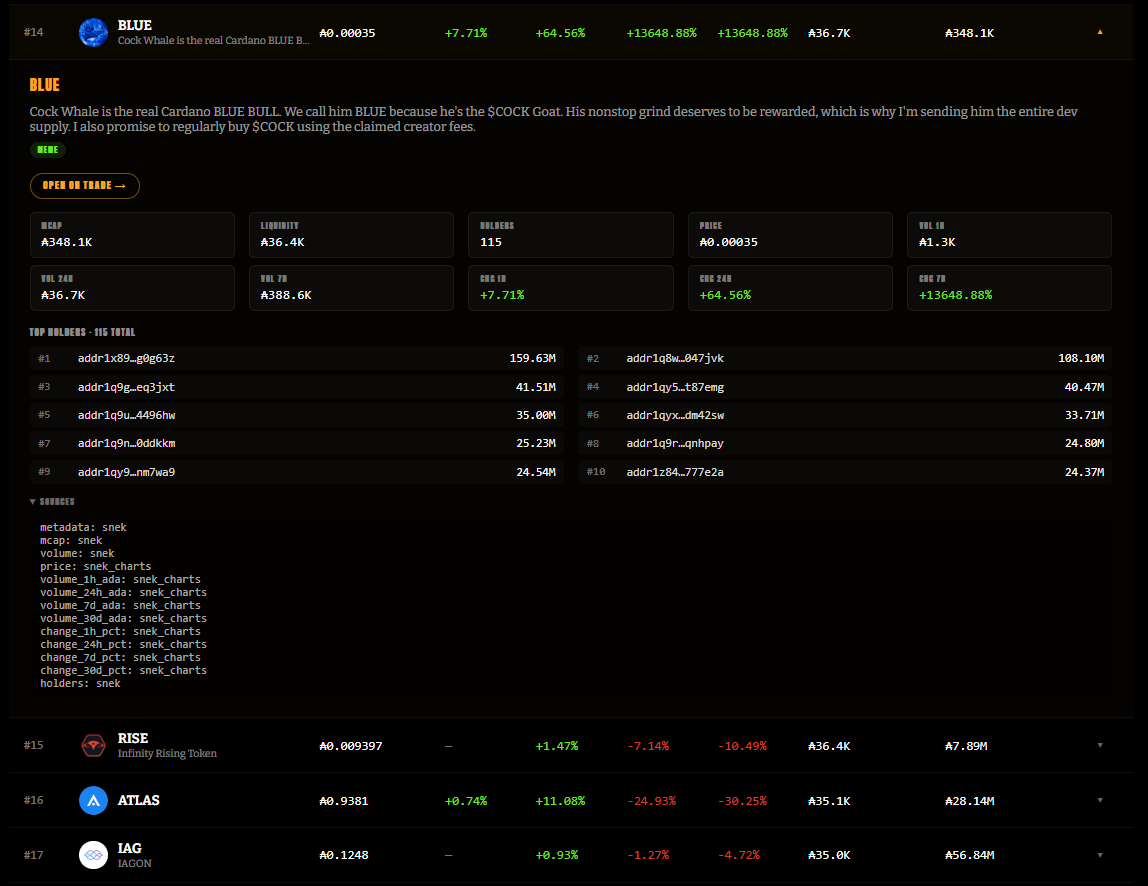Expand the ATLAS row details arrow
Viewport: 1148px width, 886px height.
pos(1100,800)
